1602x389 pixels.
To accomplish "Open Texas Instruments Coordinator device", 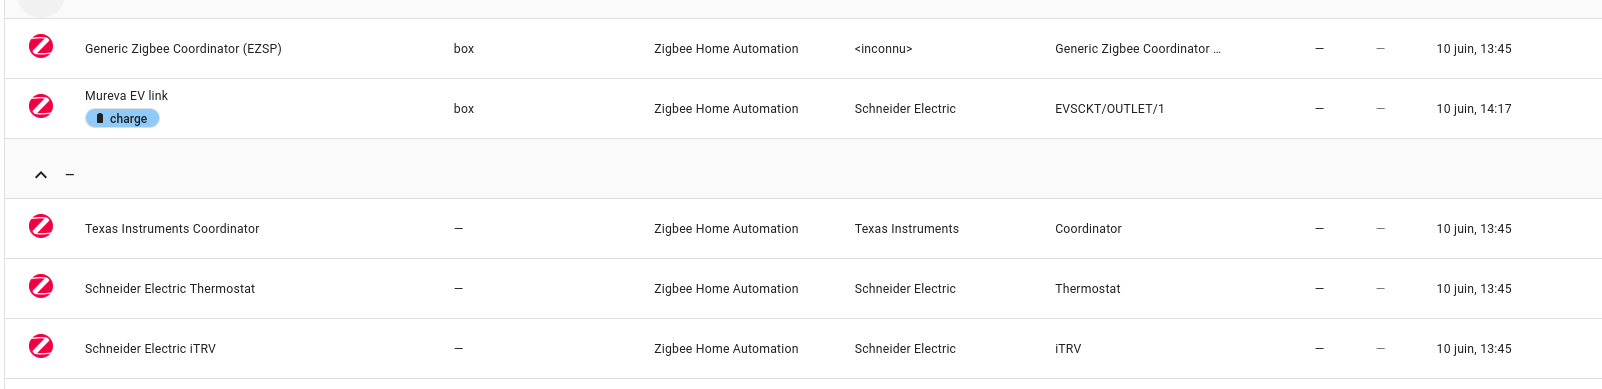I will [172, 229].
